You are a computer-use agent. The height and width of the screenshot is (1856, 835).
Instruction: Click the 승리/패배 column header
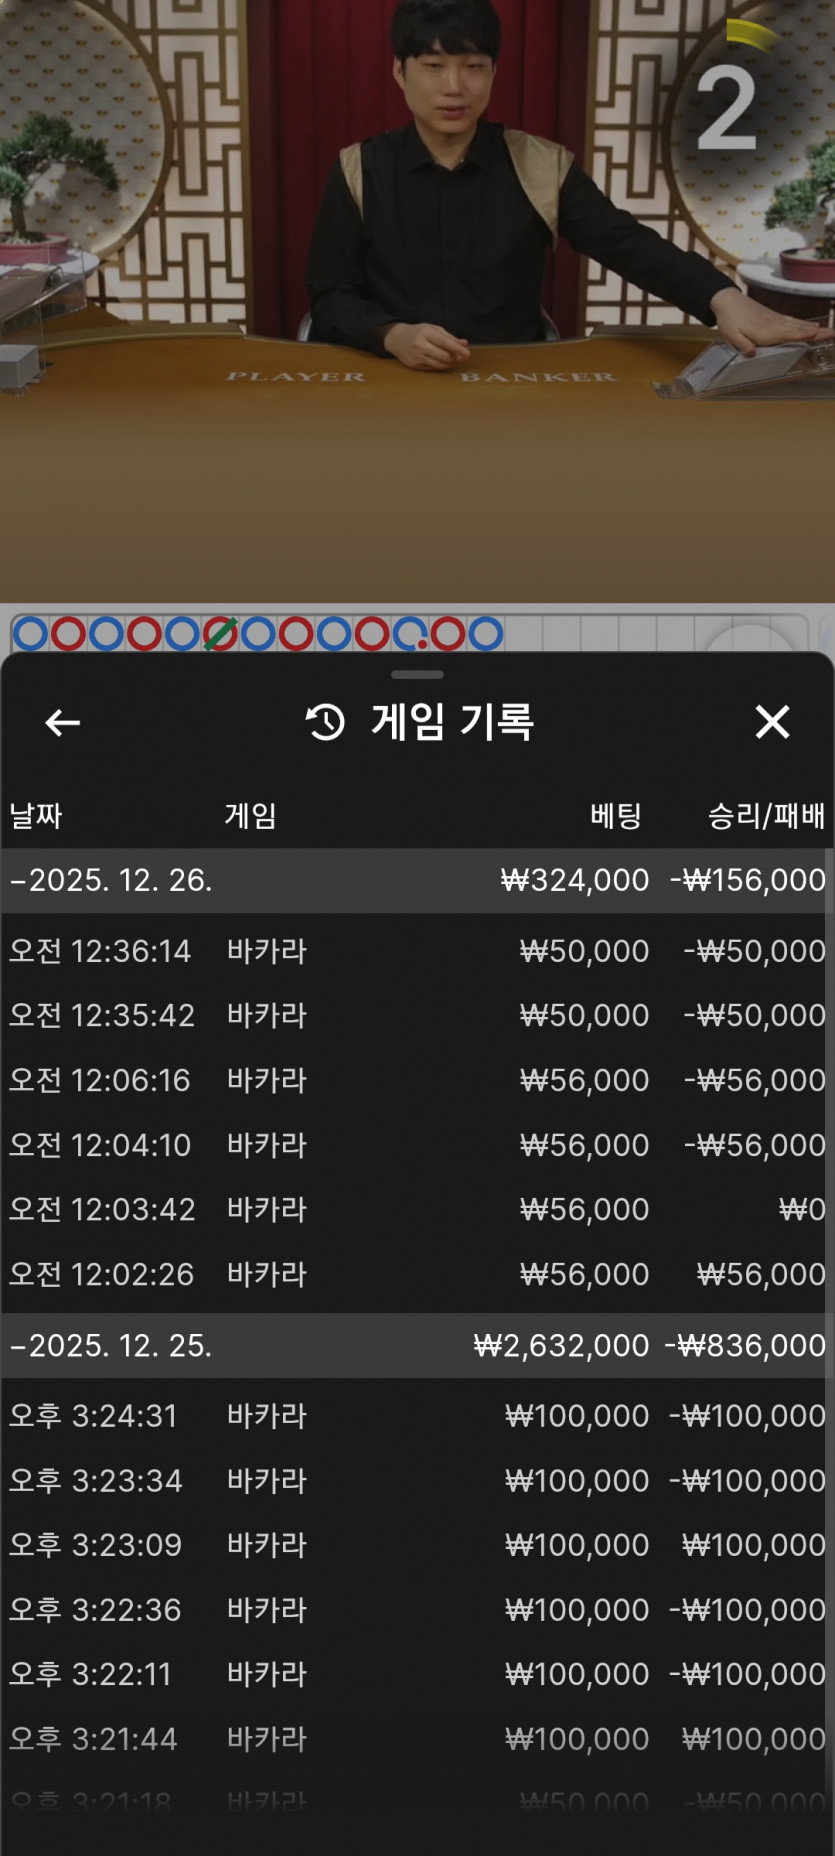(767, 816)
